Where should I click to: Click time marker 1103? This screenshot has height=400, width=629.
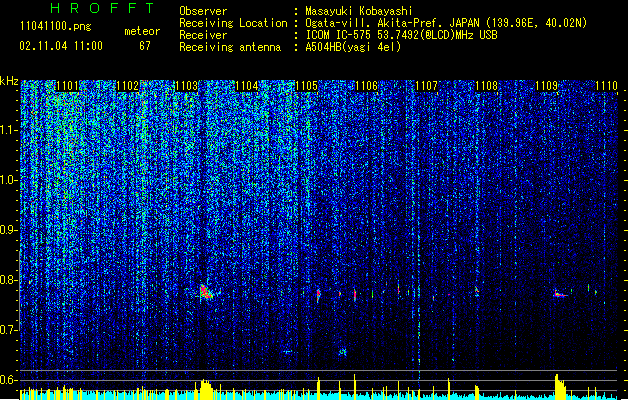pyautogui.click(x=187, y=86)
